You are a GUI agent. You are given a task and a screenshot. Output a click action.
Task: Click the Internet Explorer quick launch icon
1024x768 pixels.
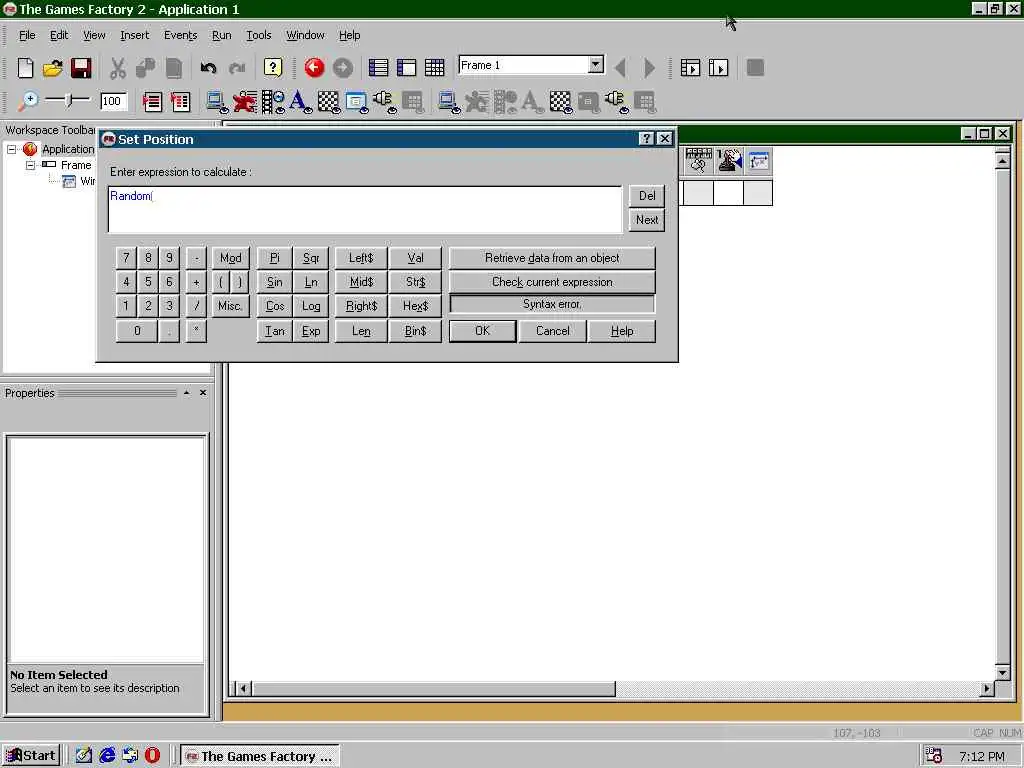point(107,756)
